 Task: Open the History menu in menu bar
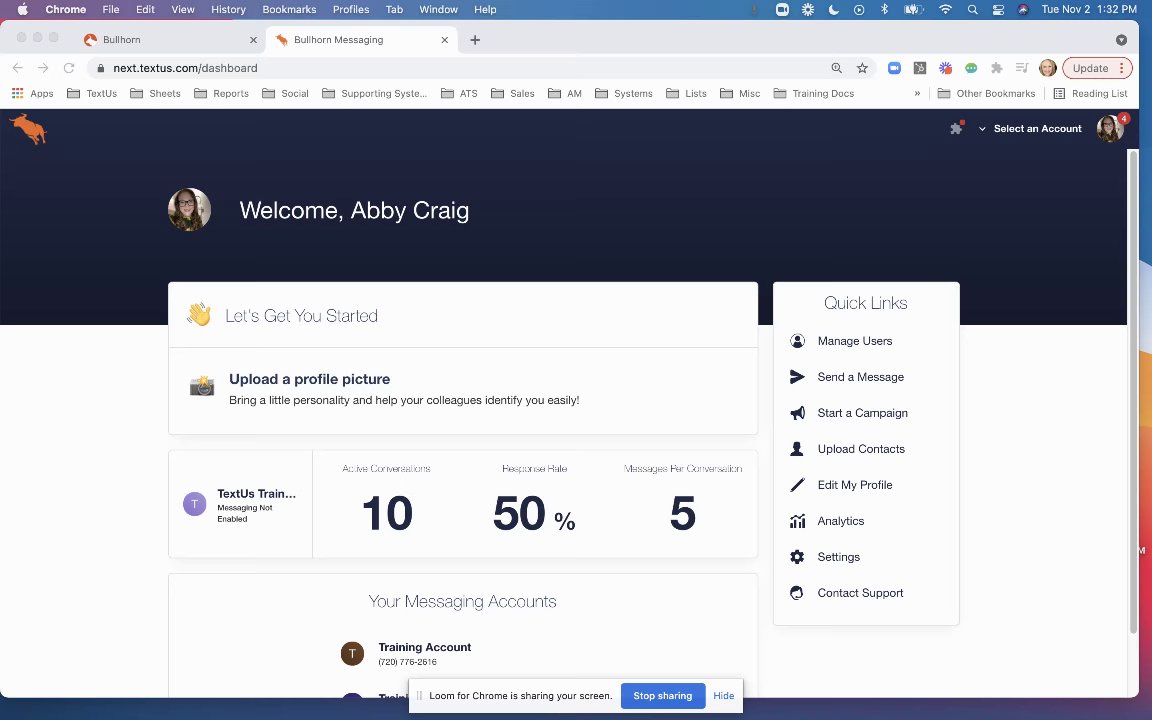228,10
